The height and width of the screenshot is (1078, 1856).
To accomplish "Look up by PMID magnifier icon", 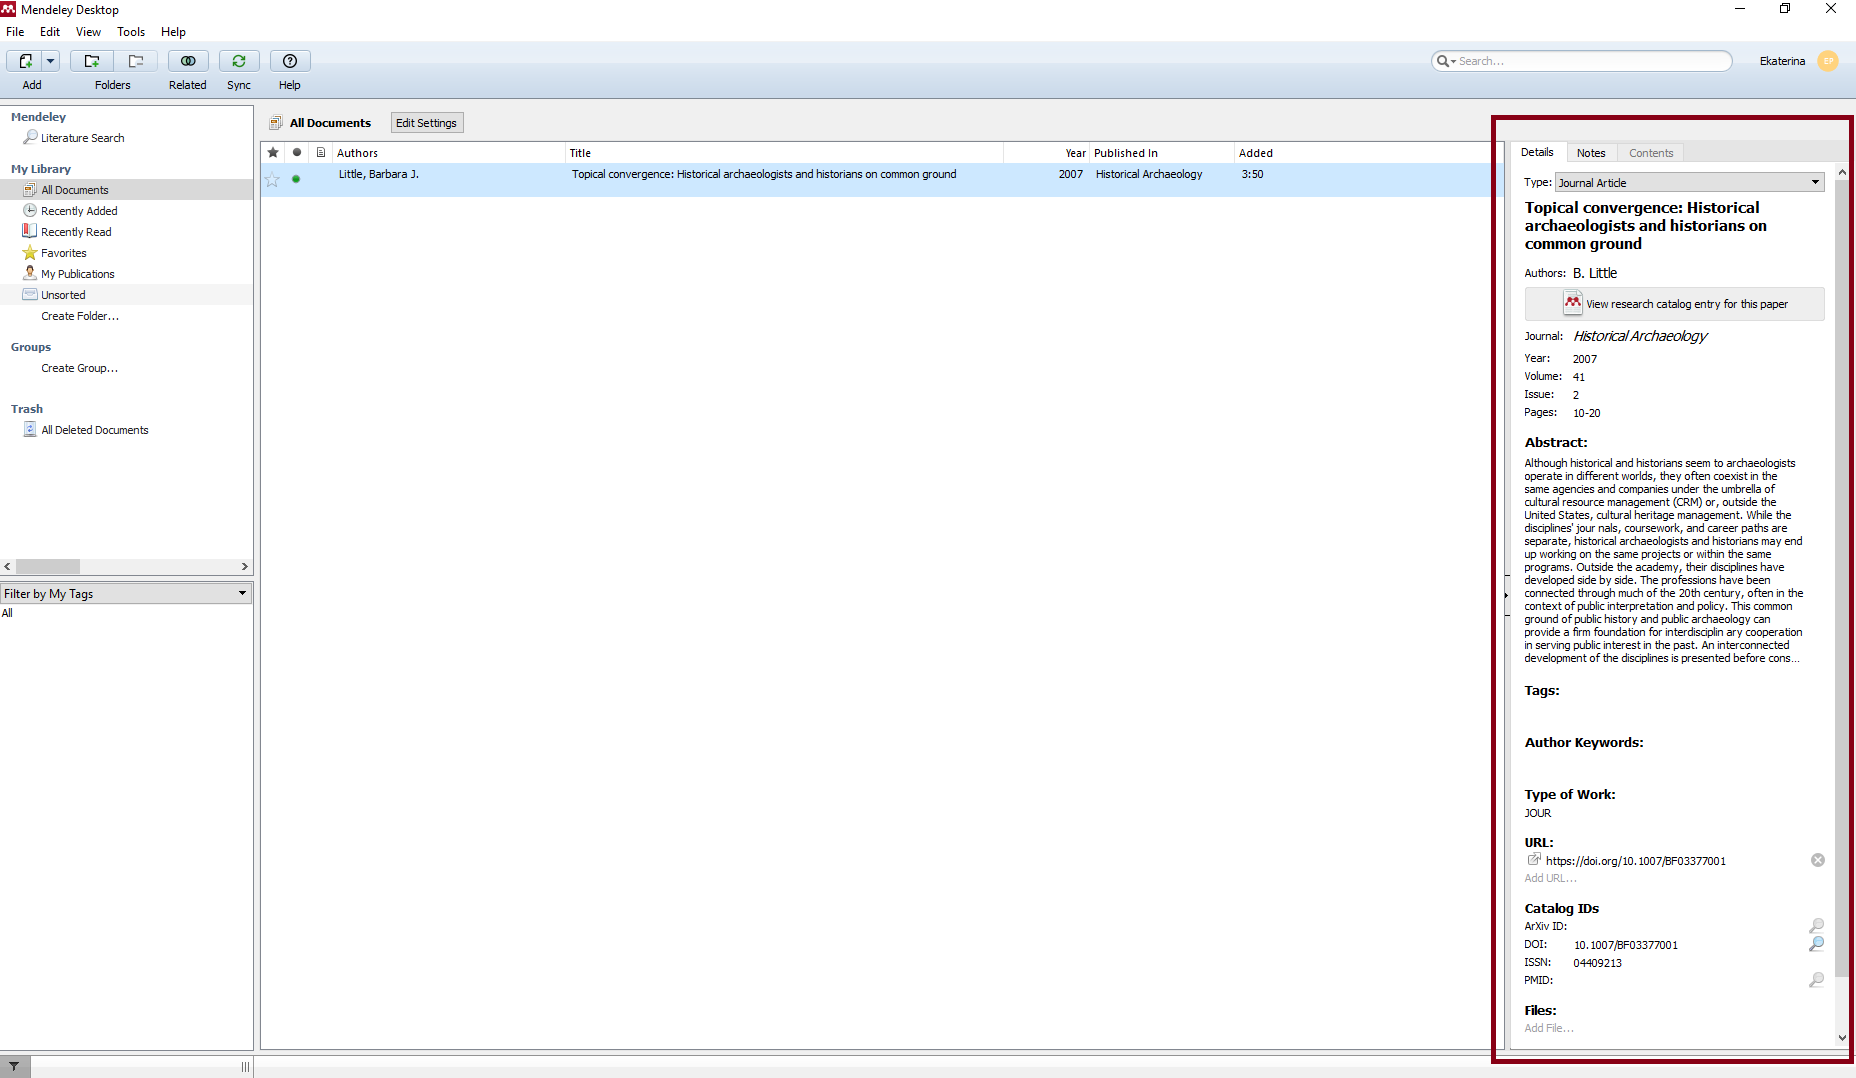I will point(1816,980).
